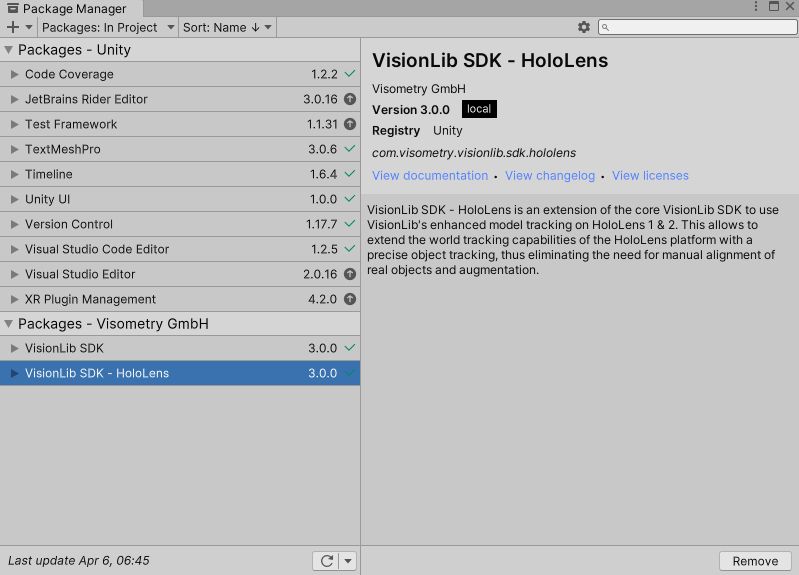
Task: Select the Code Coverage package
Action: click(x=180, y=74)
